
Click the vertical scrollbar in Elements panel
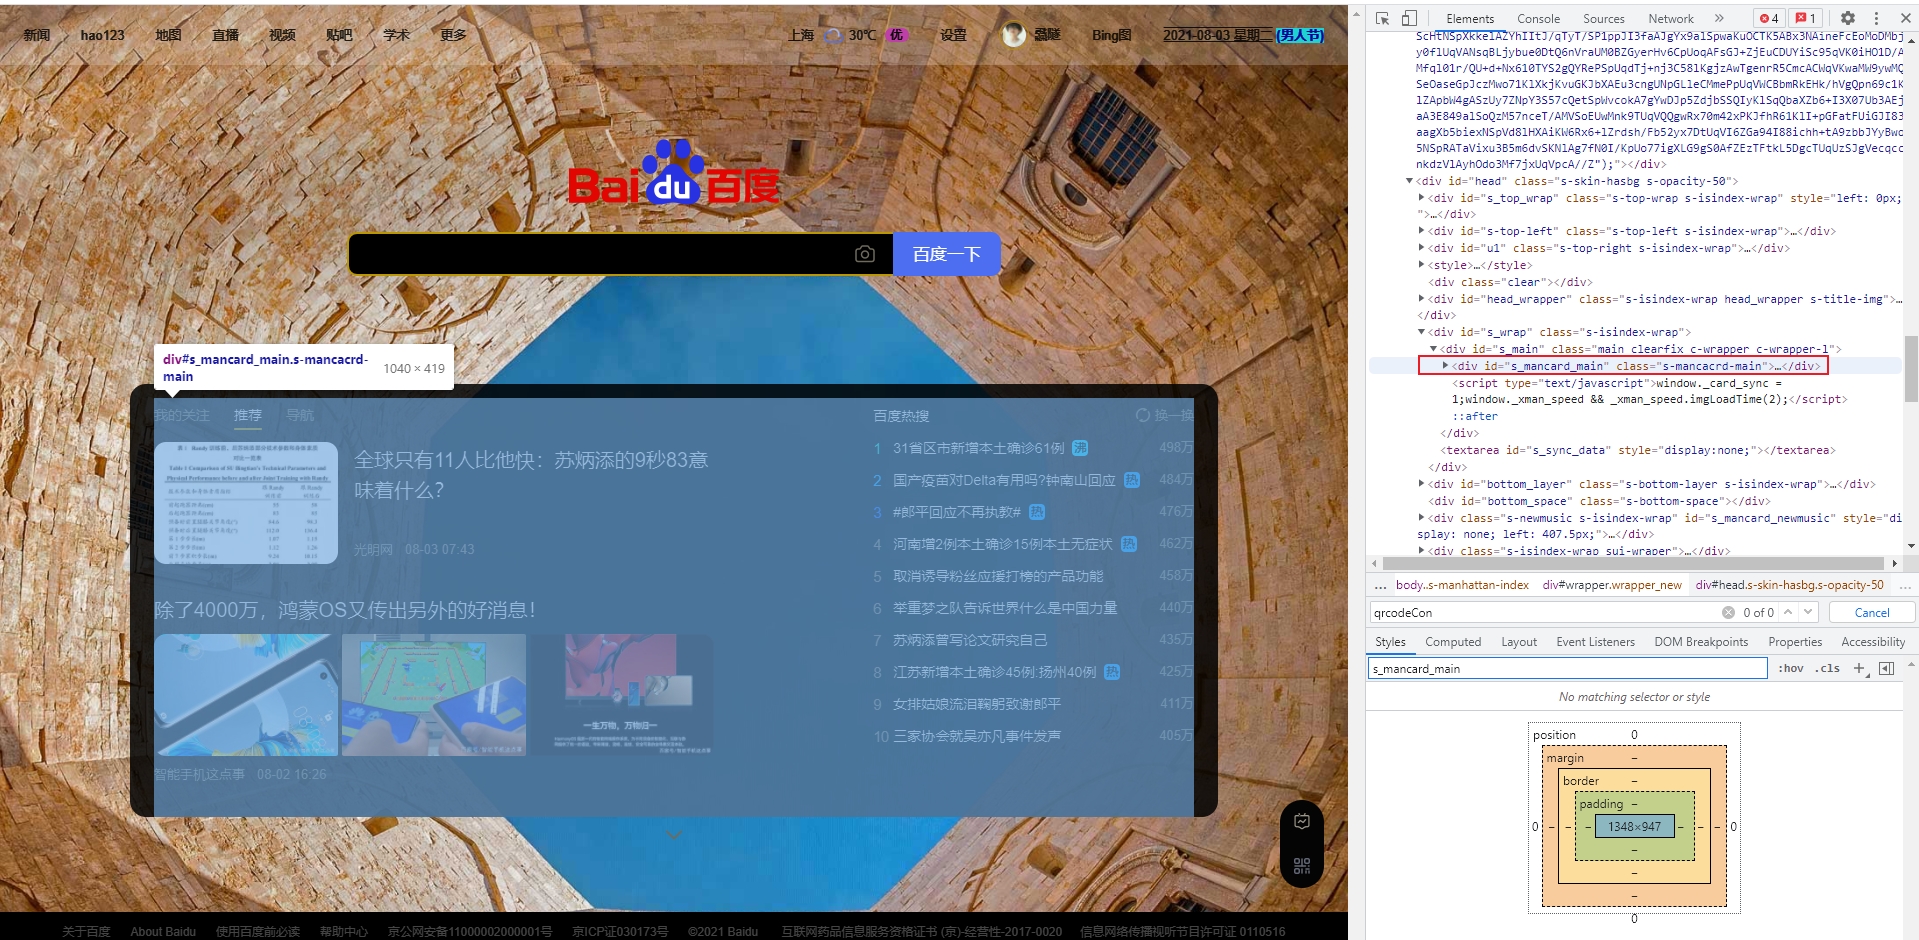[x=1911, y=368]
